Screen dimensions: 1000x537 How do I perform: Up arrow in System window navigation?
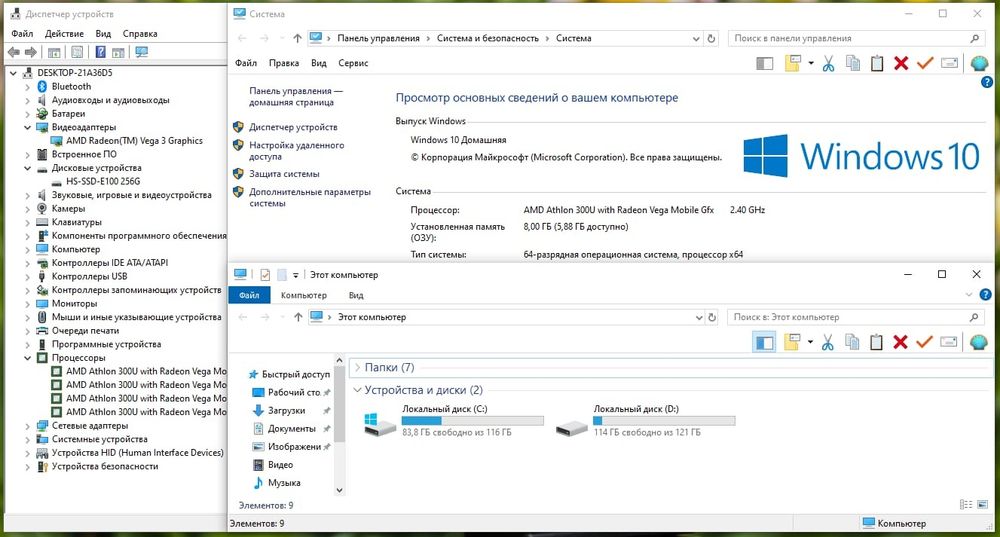coord(297,38)
